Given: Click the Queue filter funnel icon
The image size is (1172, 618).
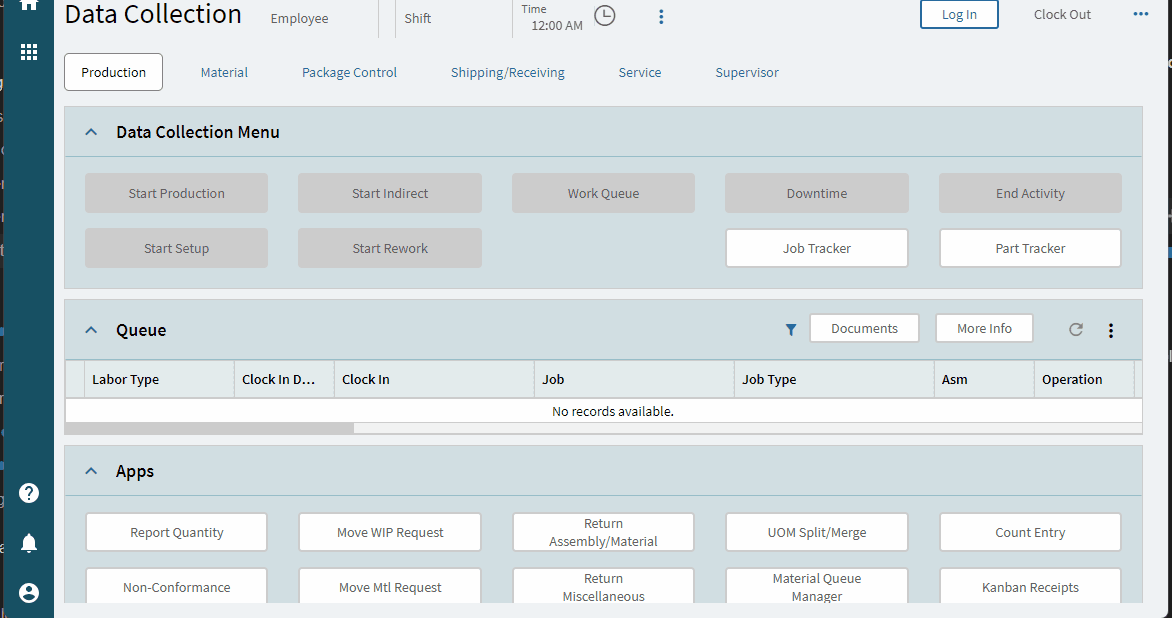Looking at the screenshot, I should [x=791, y=330].
